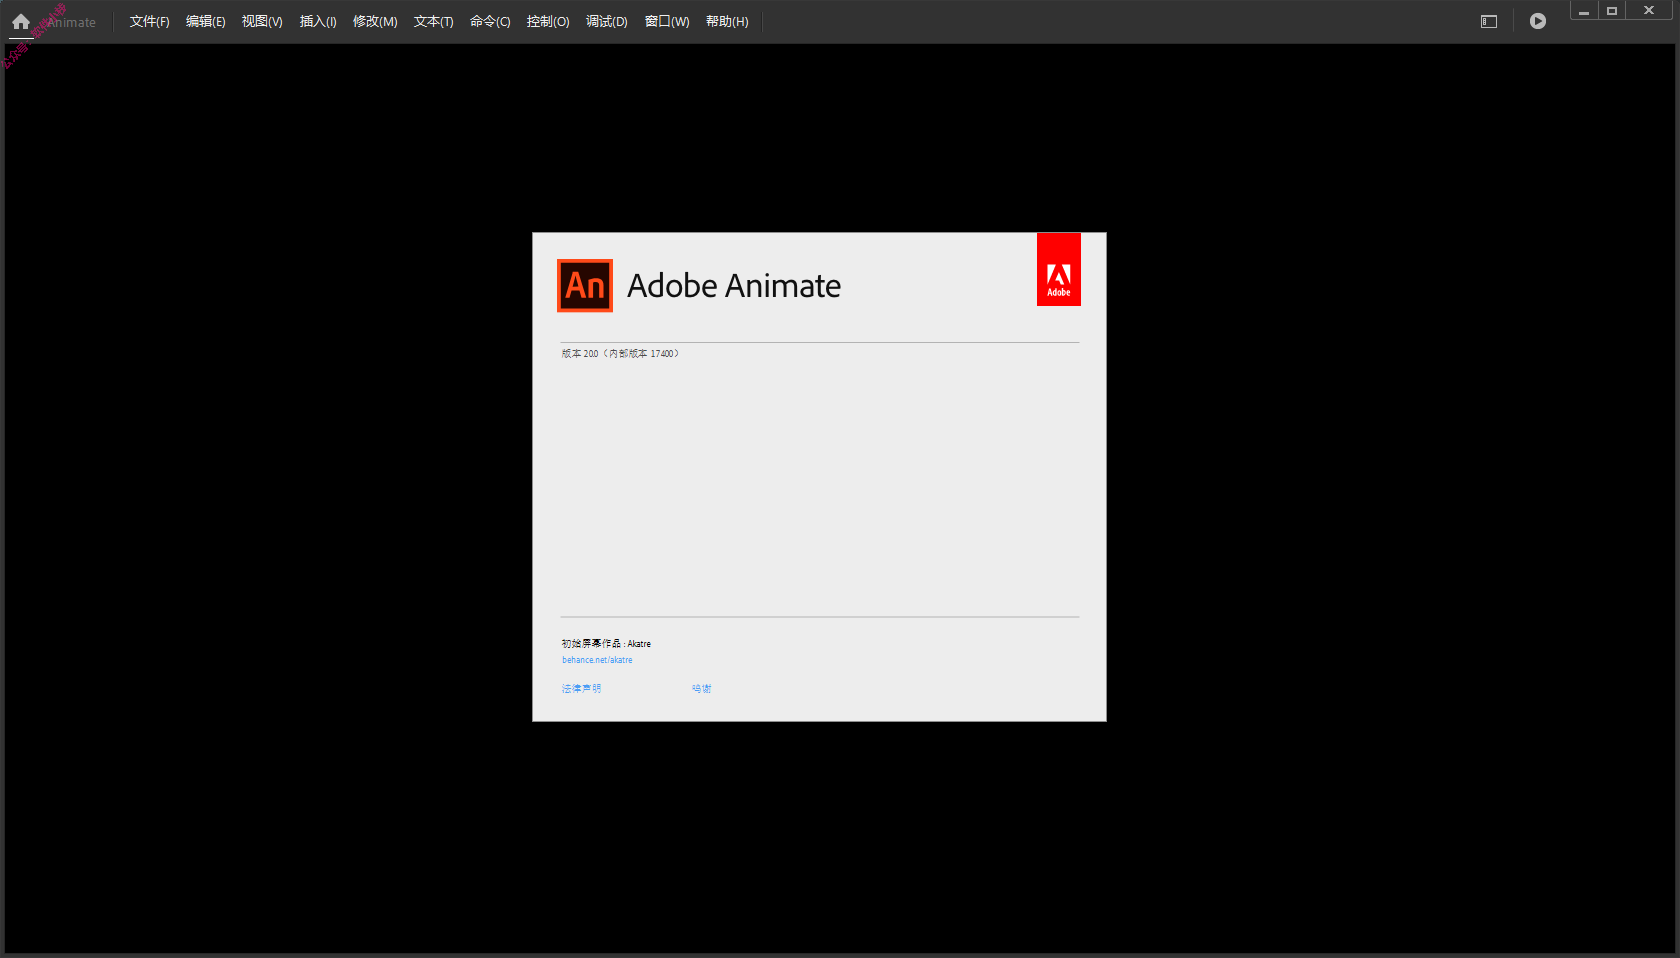Click the Adobe Animate title text

click(x=734, y=286)
